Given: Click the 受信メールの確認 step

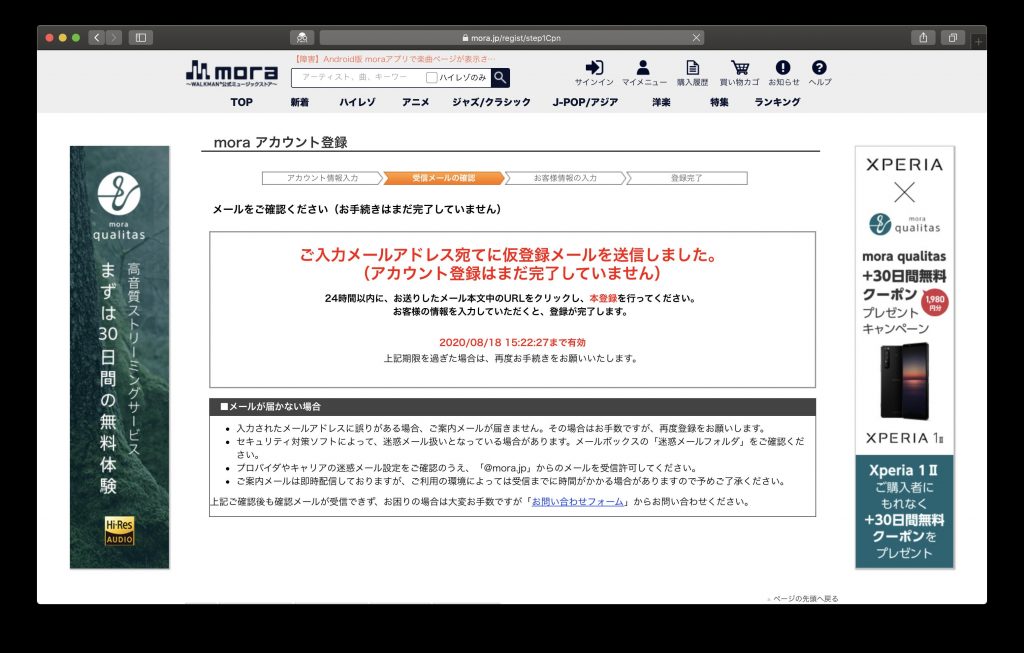Looking at the screenshot, I should (x=443, y=178).
